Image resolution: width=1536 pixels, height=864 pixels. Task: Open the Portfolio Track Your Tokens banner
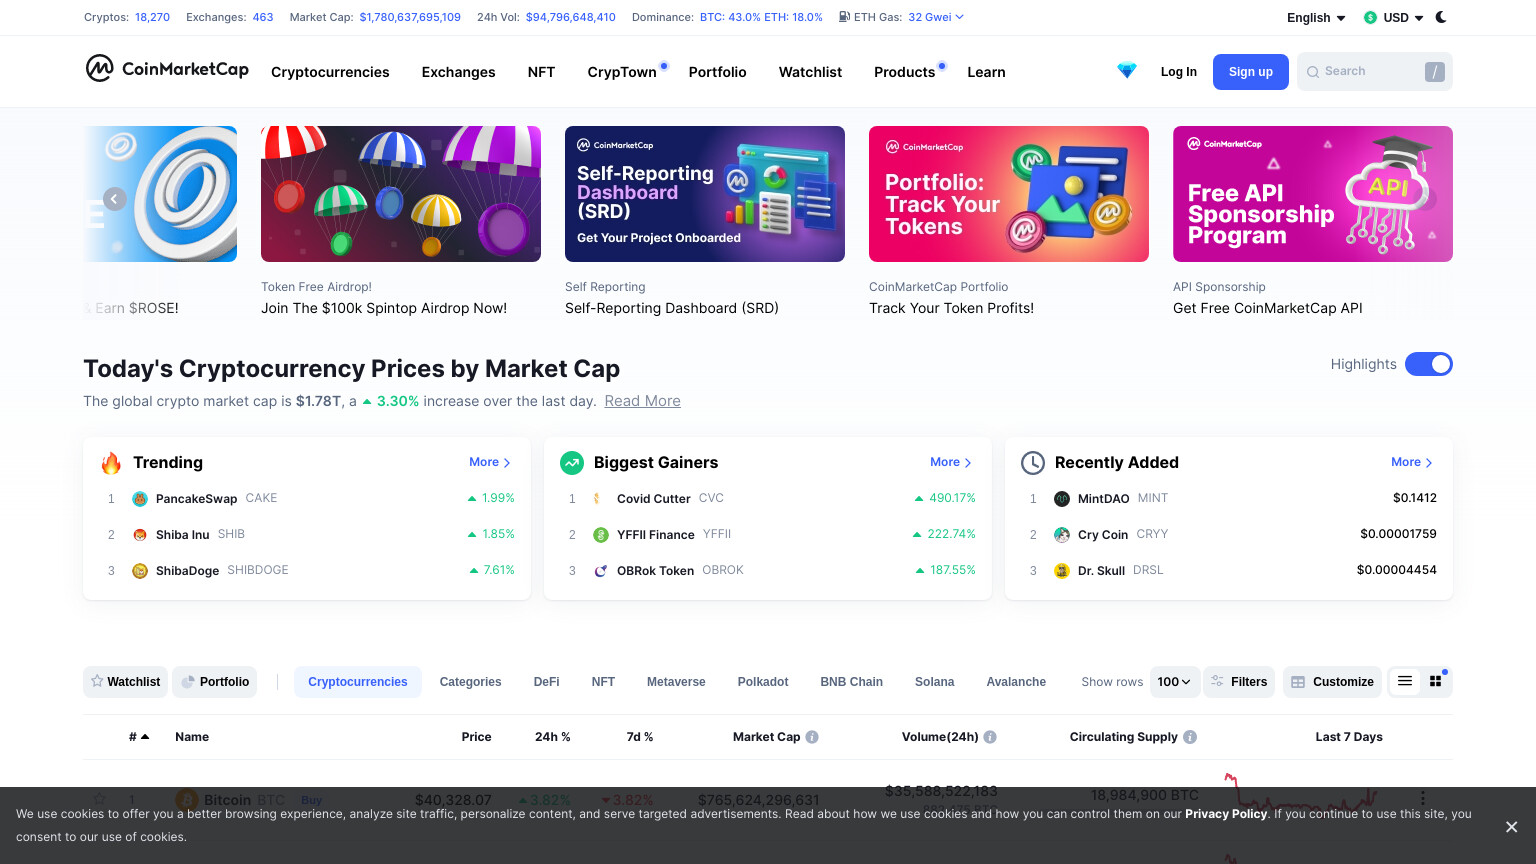click(1009, 194)
